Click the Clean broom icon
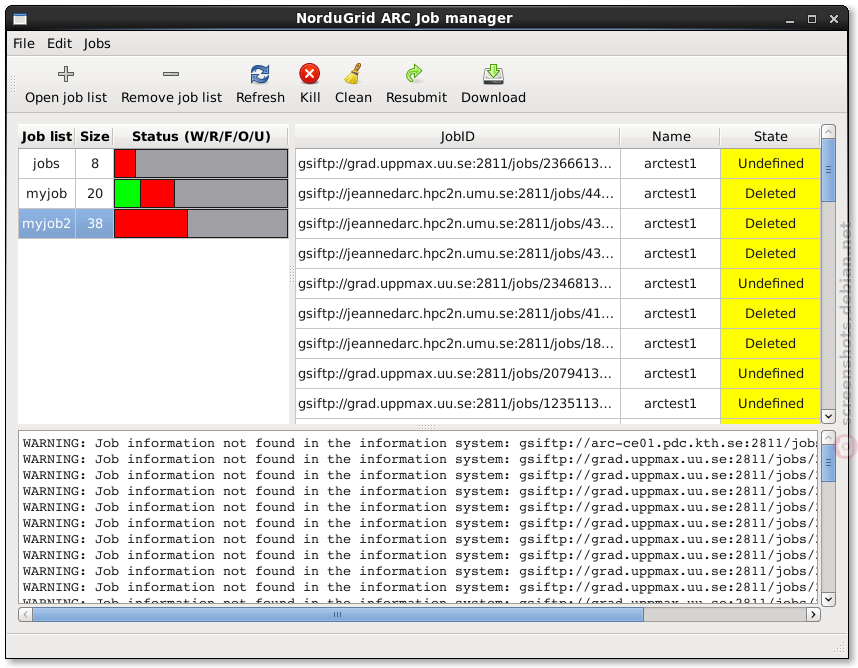 point(353,74)
